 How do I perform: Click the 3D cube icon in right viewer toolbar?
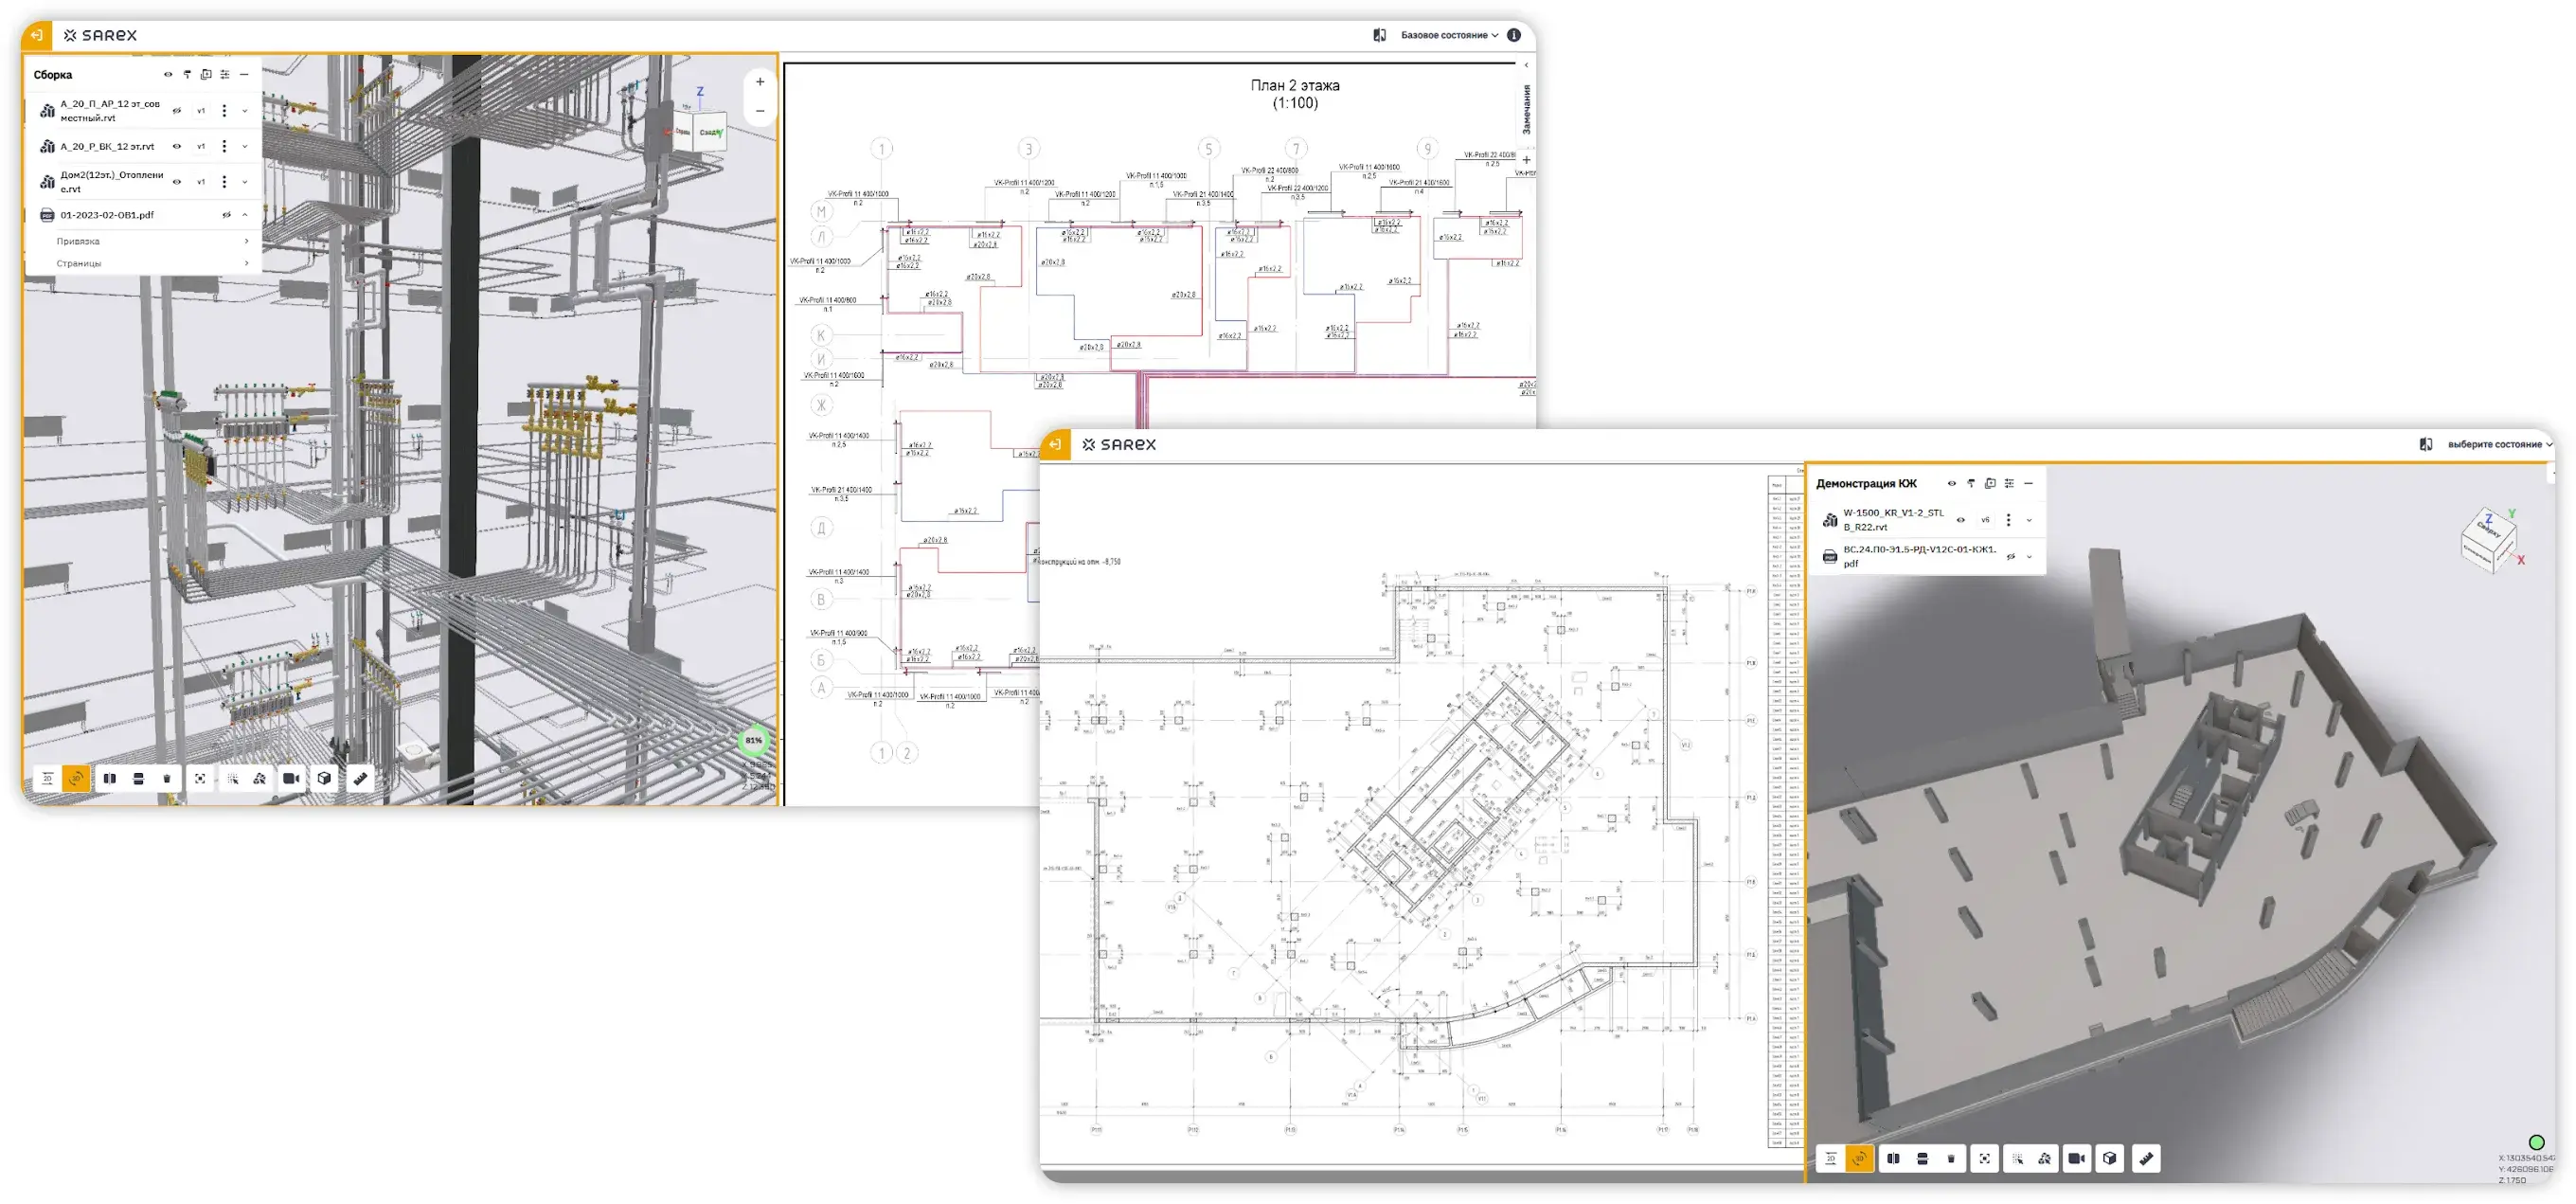(2109, 1159)
